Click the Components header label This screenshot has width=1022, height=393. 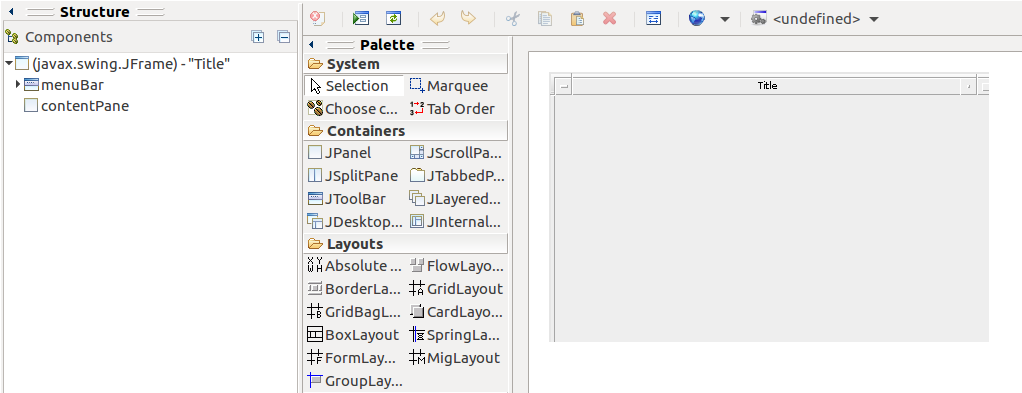coord(68,37)
